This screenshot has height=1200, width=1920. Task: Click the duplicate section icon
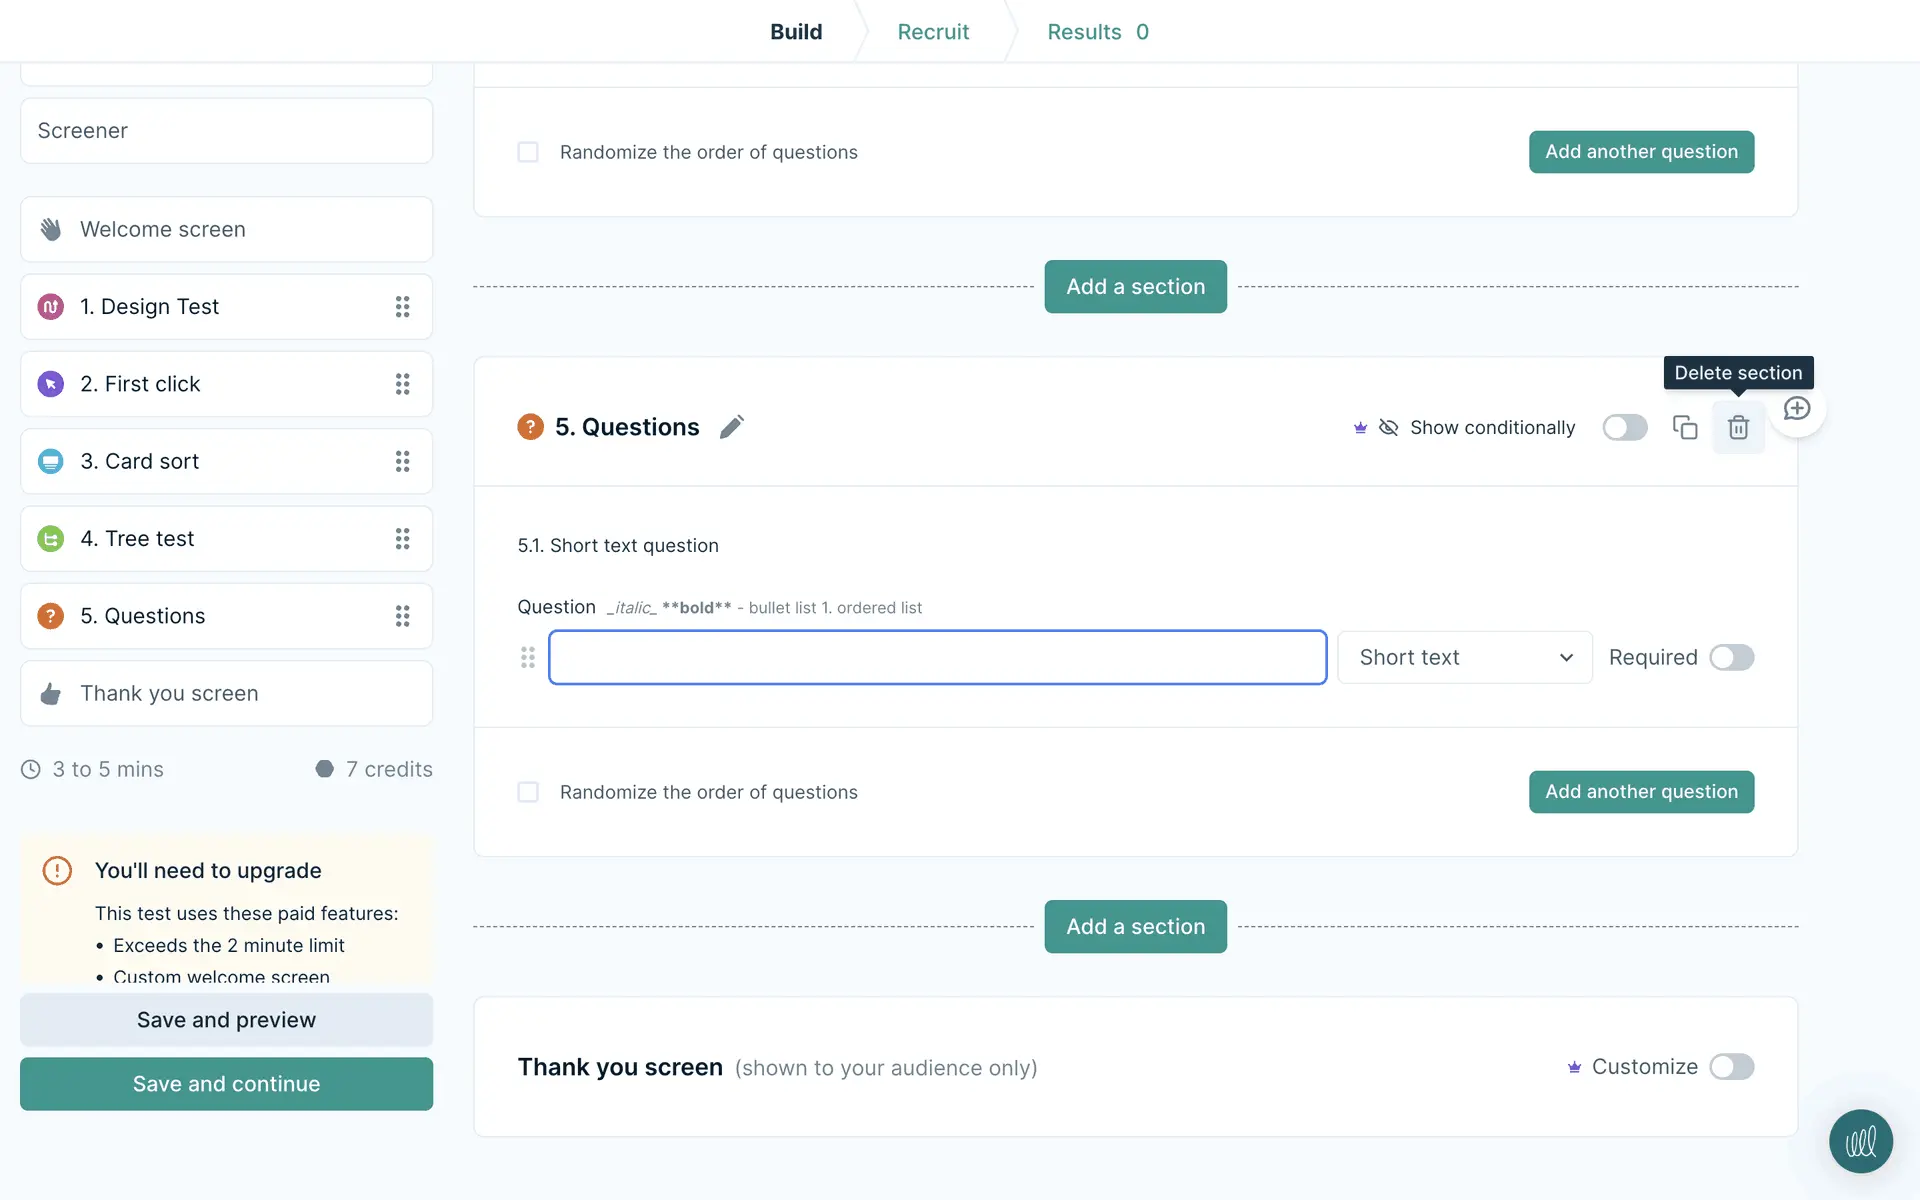click(1685, 428)
